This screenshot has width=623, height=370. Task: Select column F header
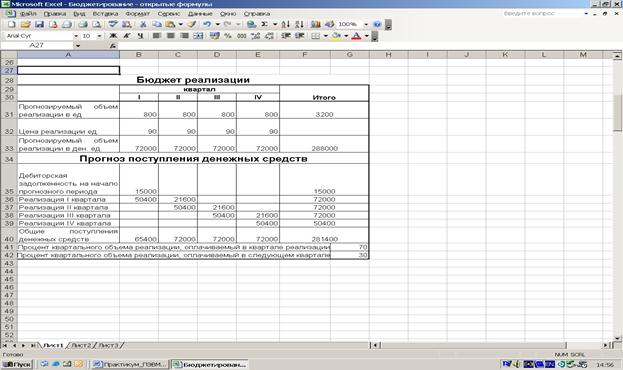(305, 55)
